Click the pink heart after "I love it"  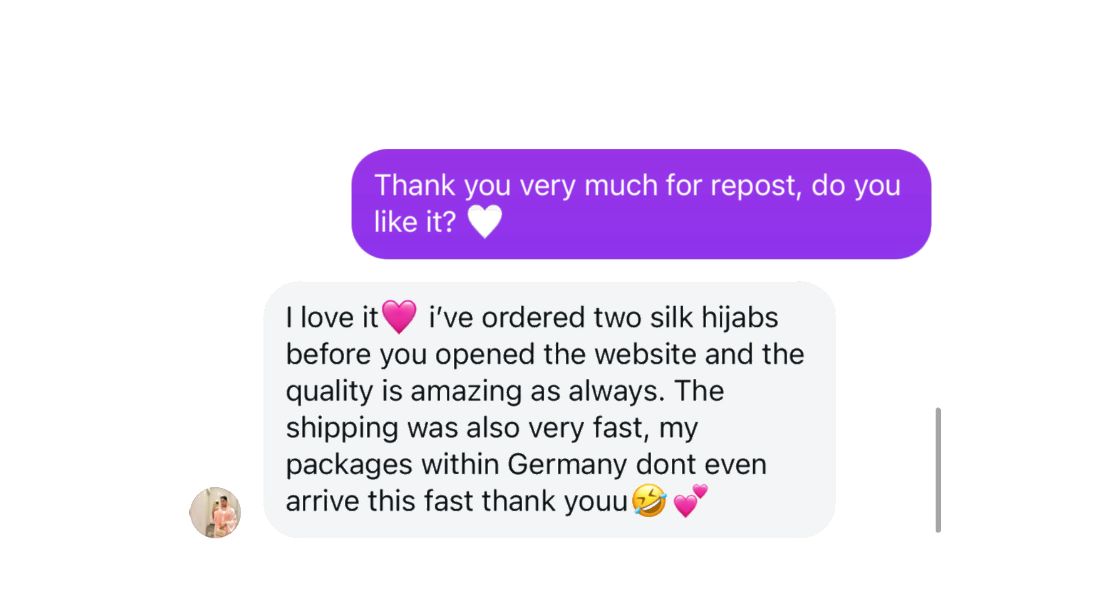(x=399, y=317)
